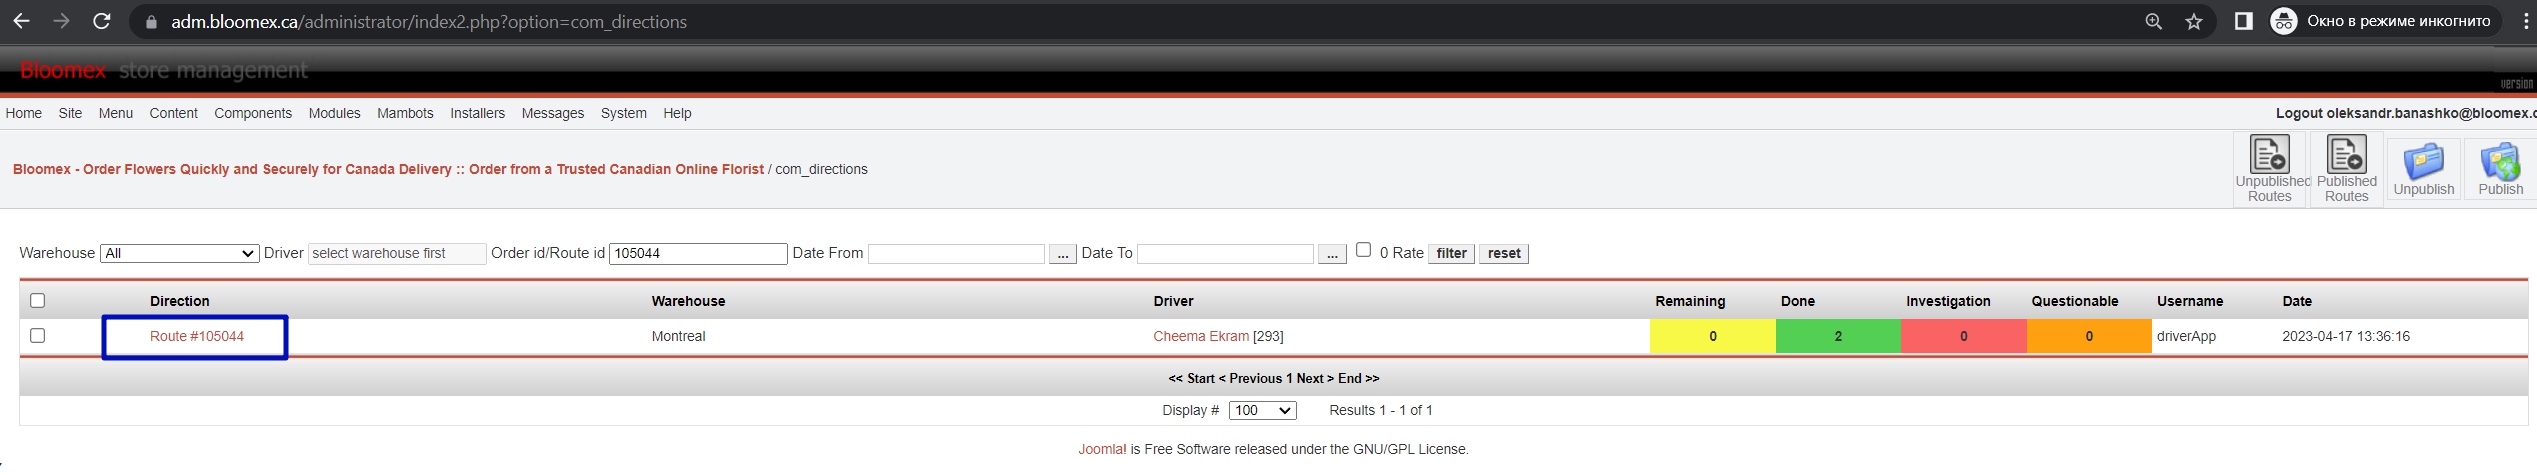Click the Unpublish folder icon
2537x475 pixels.
[x=2423, y=169]
